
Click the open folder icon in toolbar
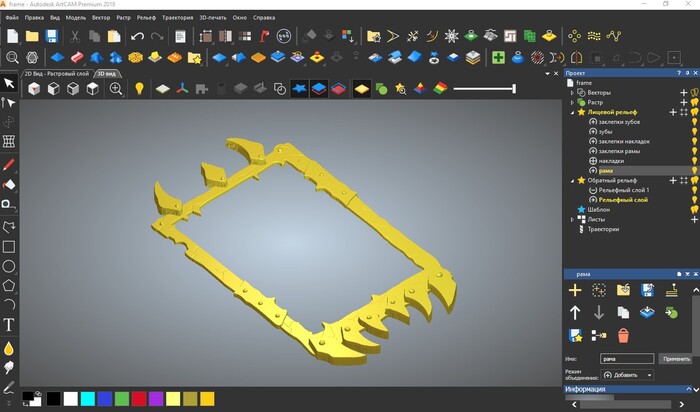tap(32, 36)
